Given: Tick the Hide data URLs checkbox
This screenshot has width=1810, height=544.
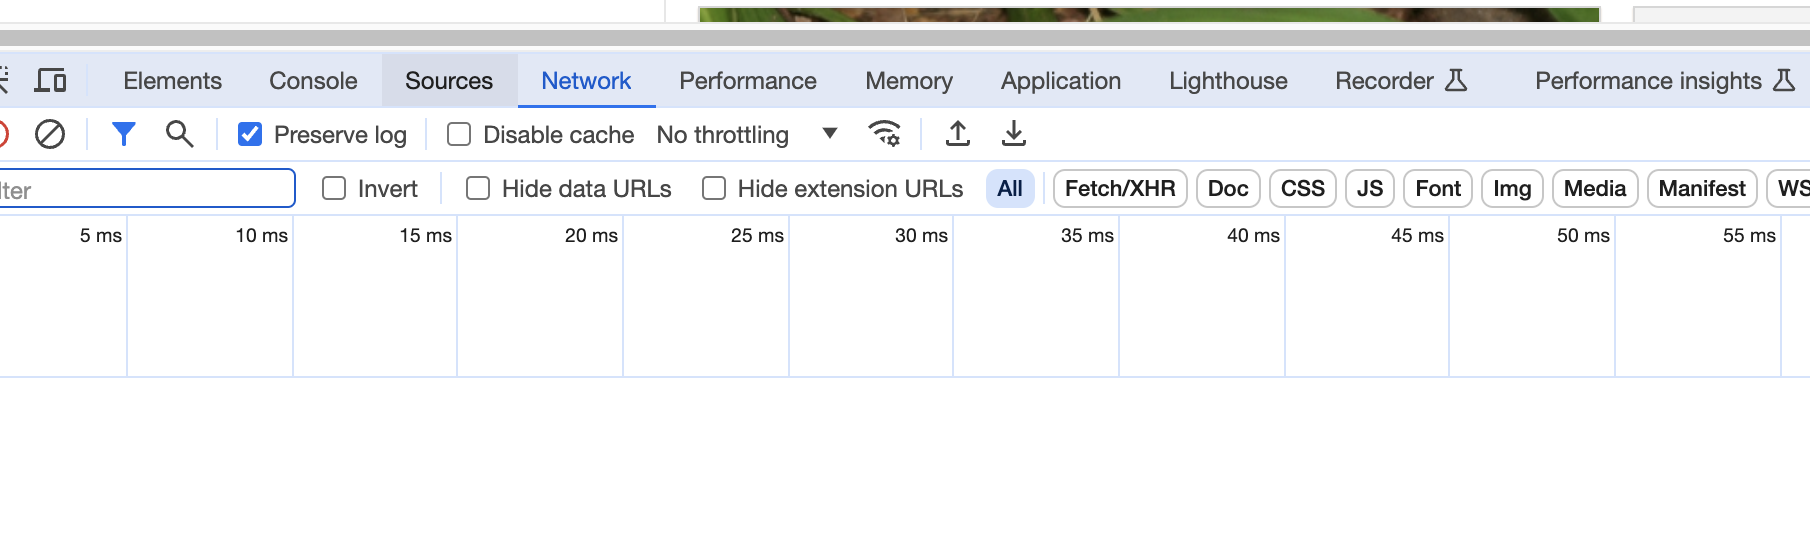Looking at the screenshot, I should click(478, 188).
